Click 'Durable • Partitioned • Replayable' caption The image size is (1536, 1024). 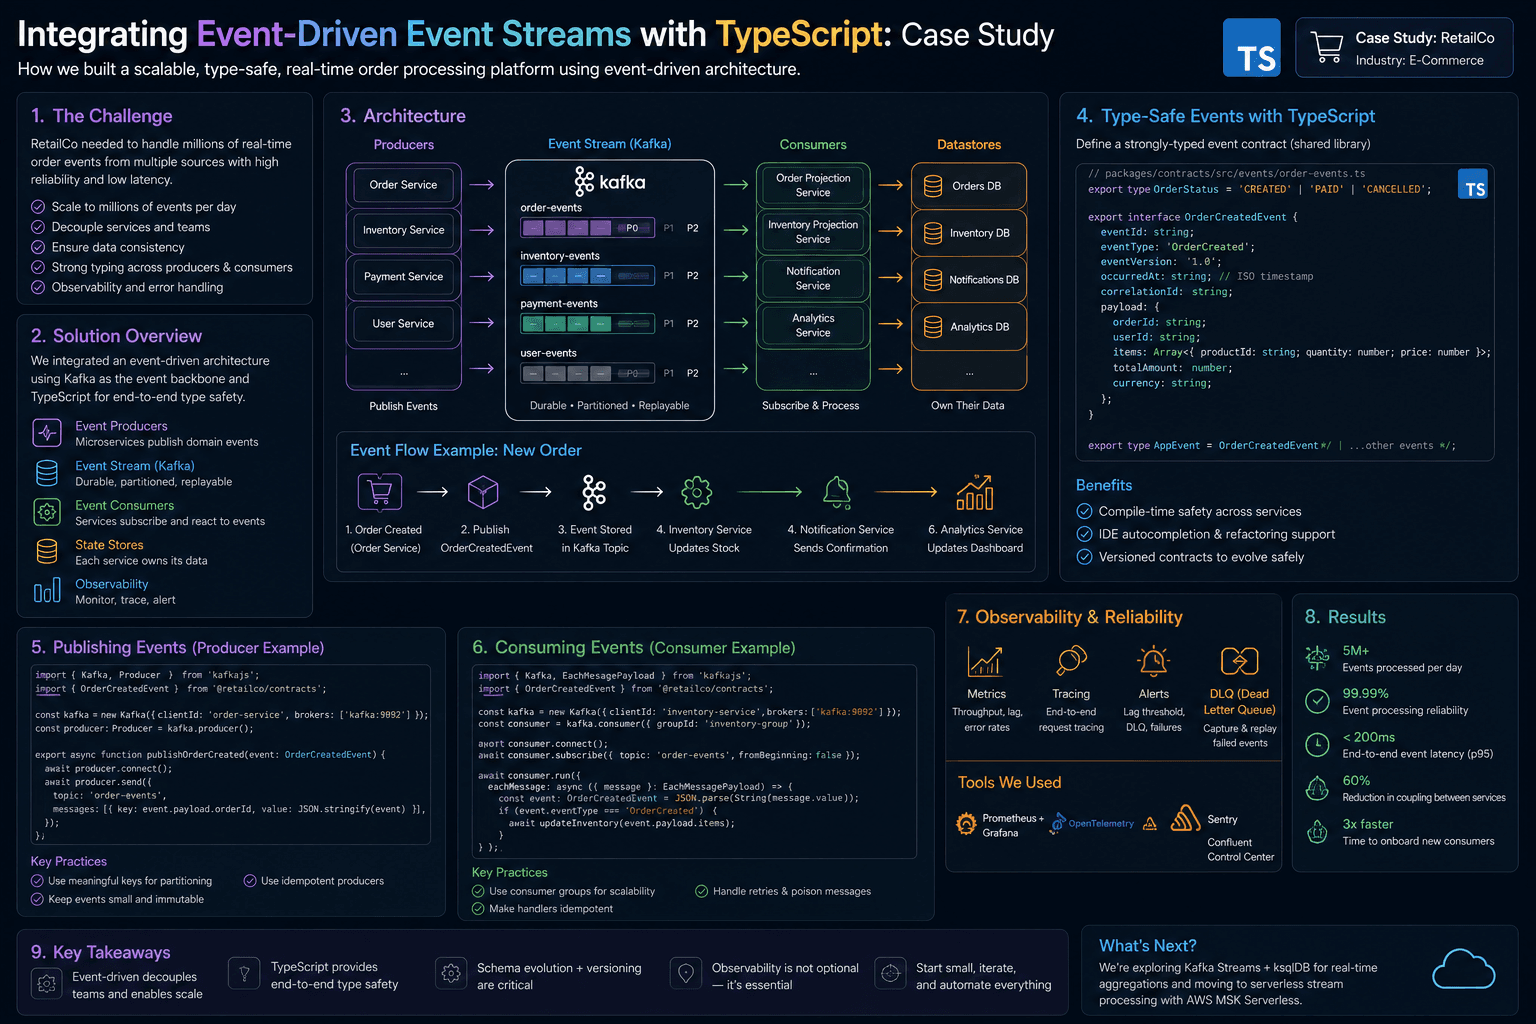(x=609, y=406)
